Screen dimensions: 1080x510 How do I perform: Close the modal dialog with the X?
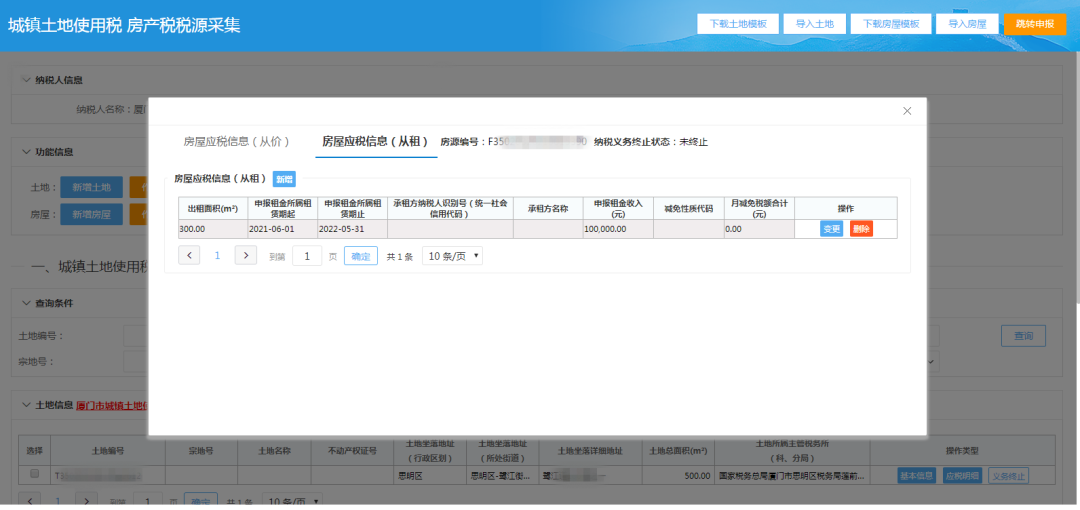(907, 111)
